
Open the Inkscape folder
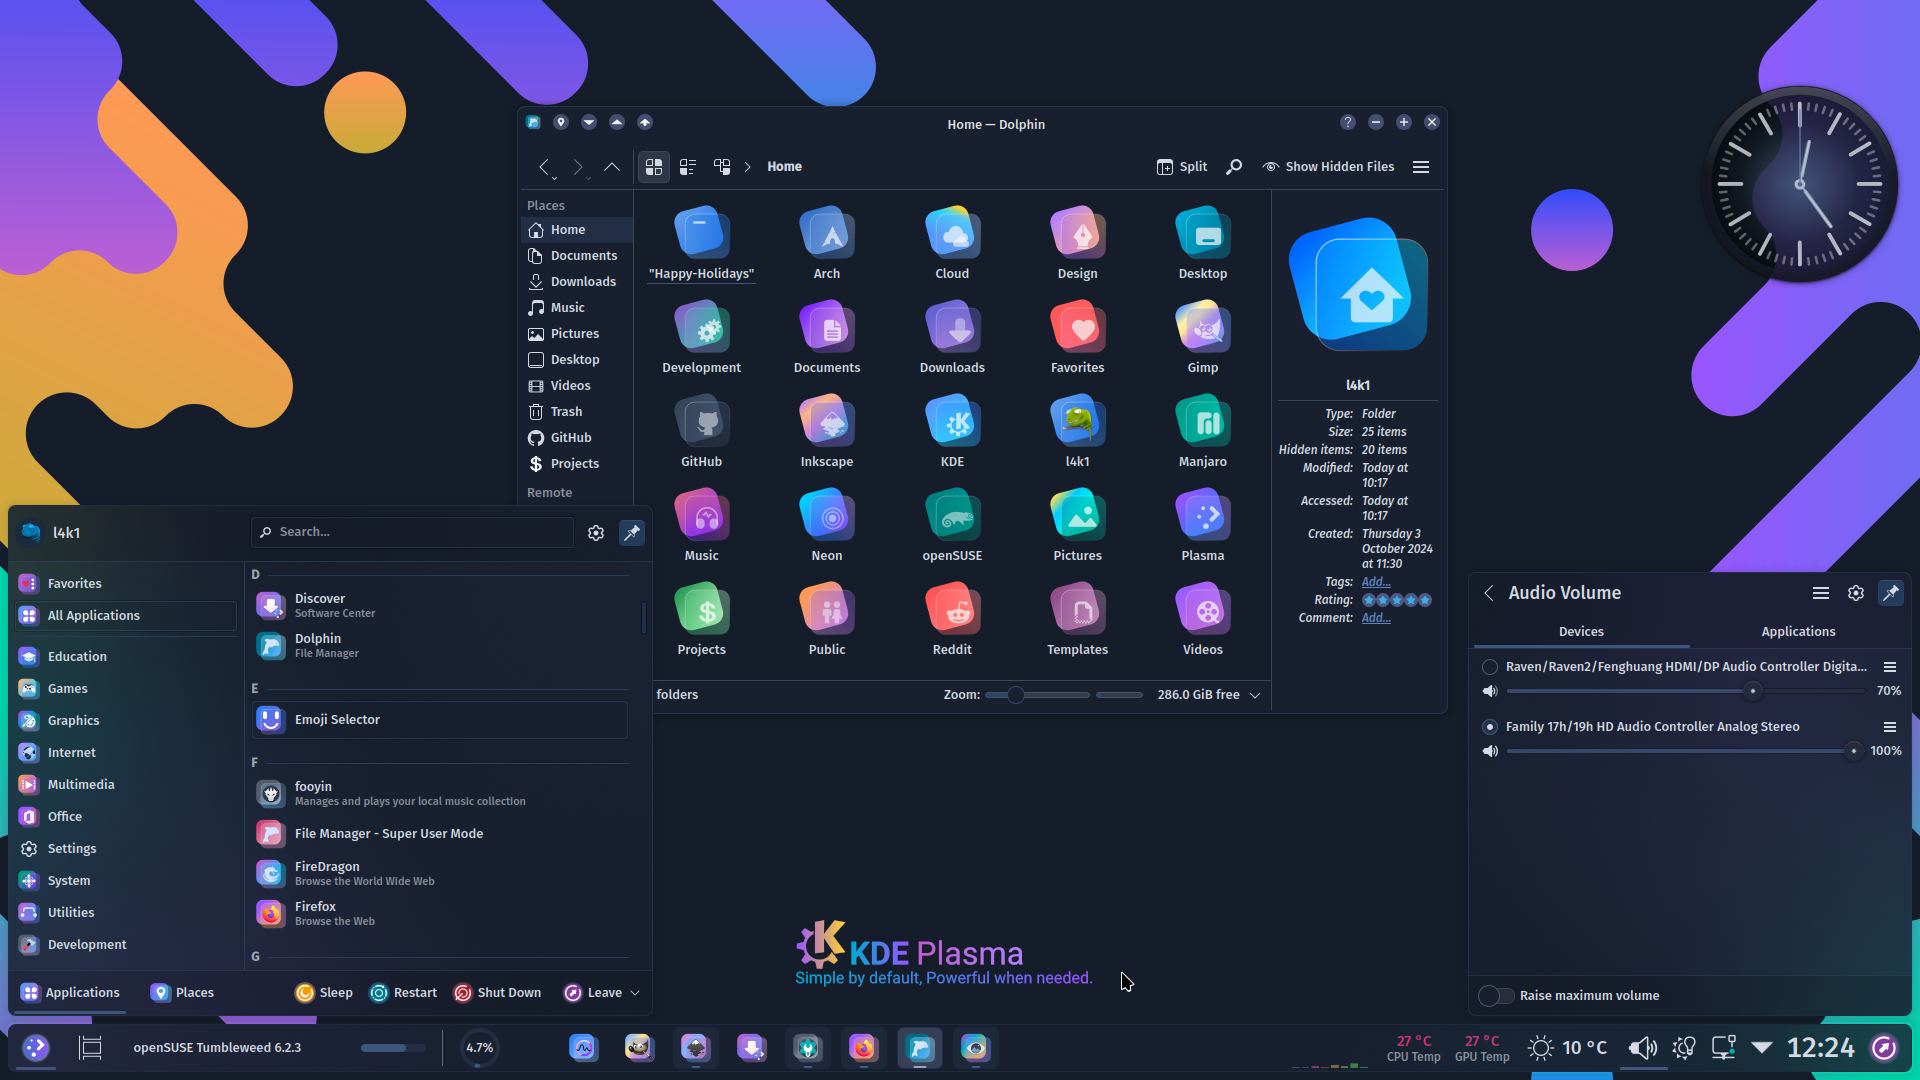(x=827, y=431)
